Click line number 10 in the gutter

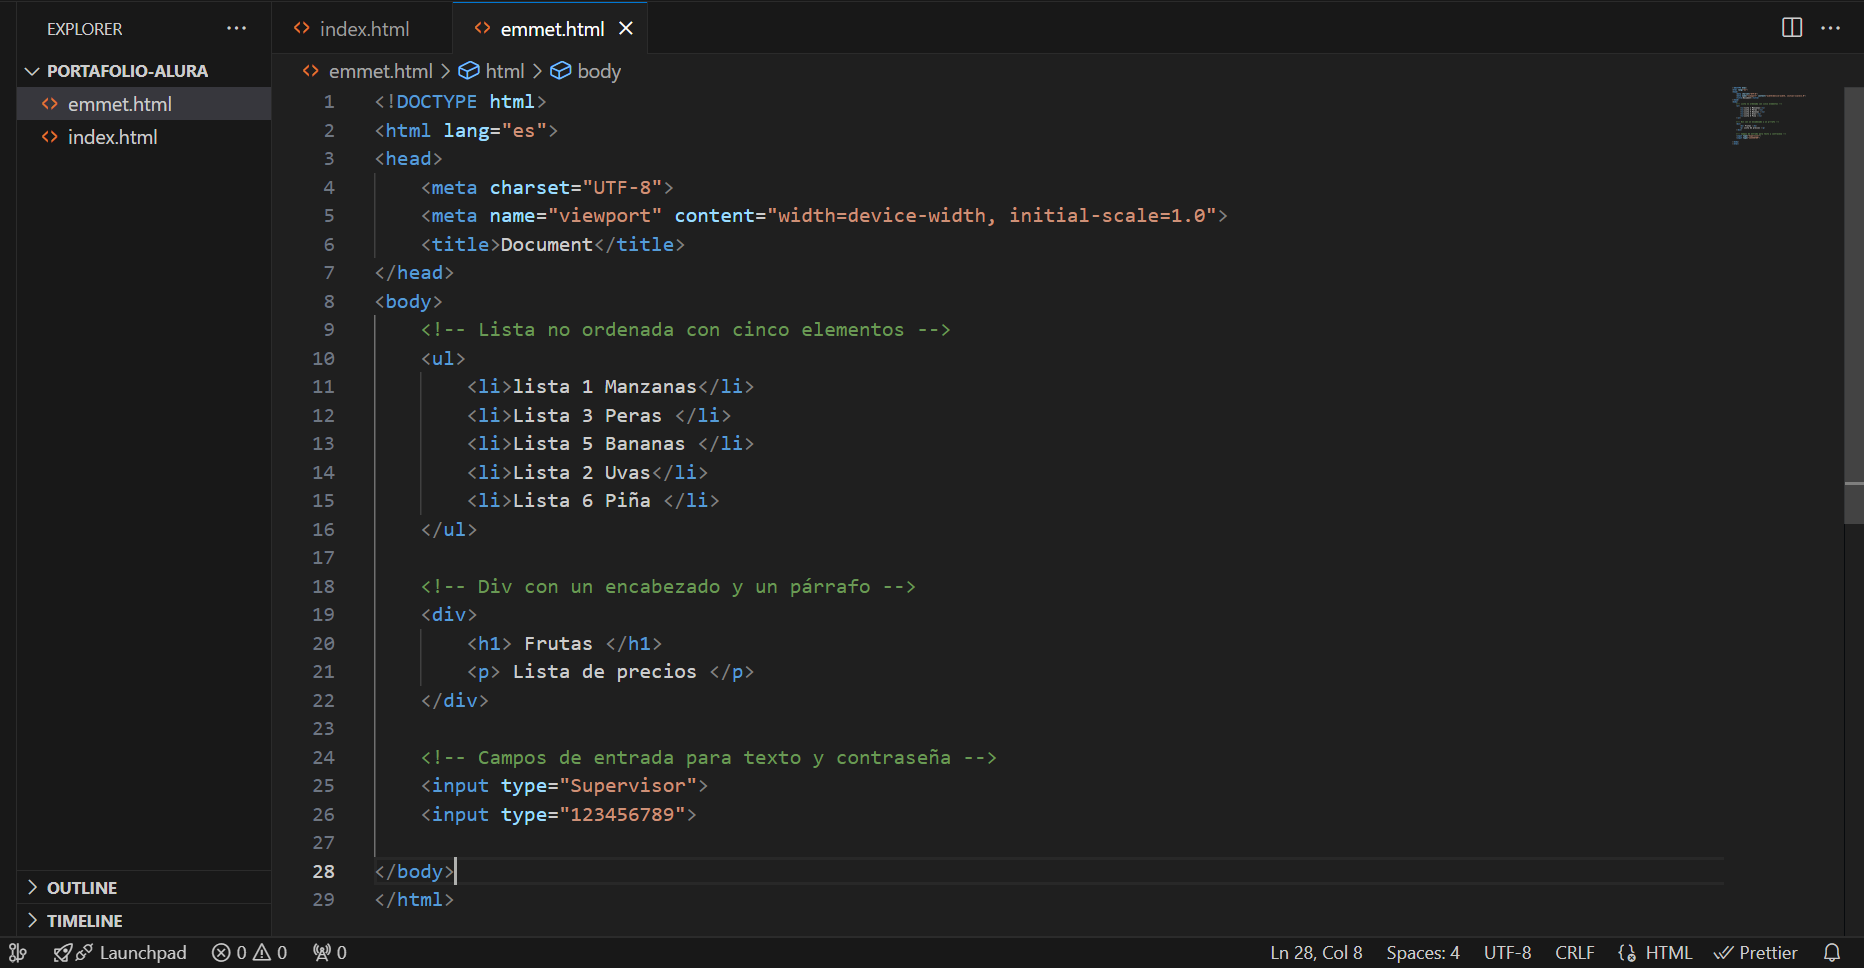pos(323,359)
